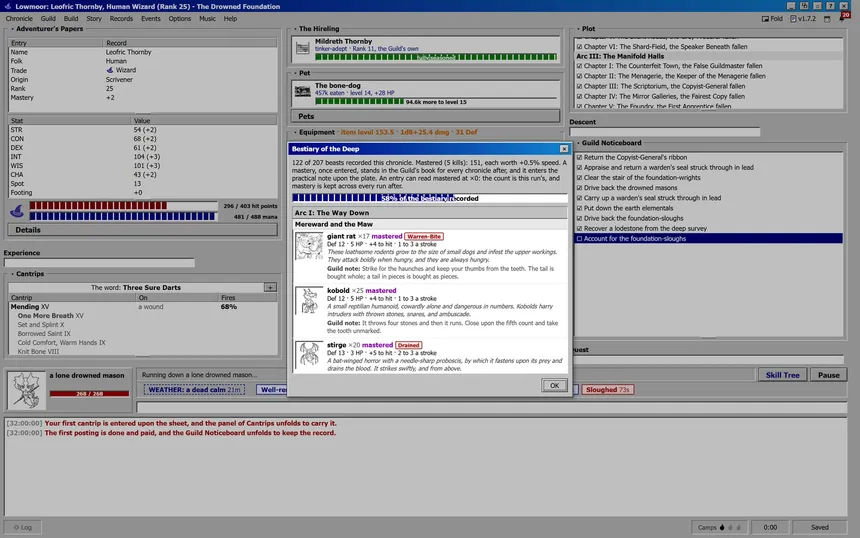Click the Fold panel icon
Viewport: 860px width, 538px height.
click(x=765, y=19)
